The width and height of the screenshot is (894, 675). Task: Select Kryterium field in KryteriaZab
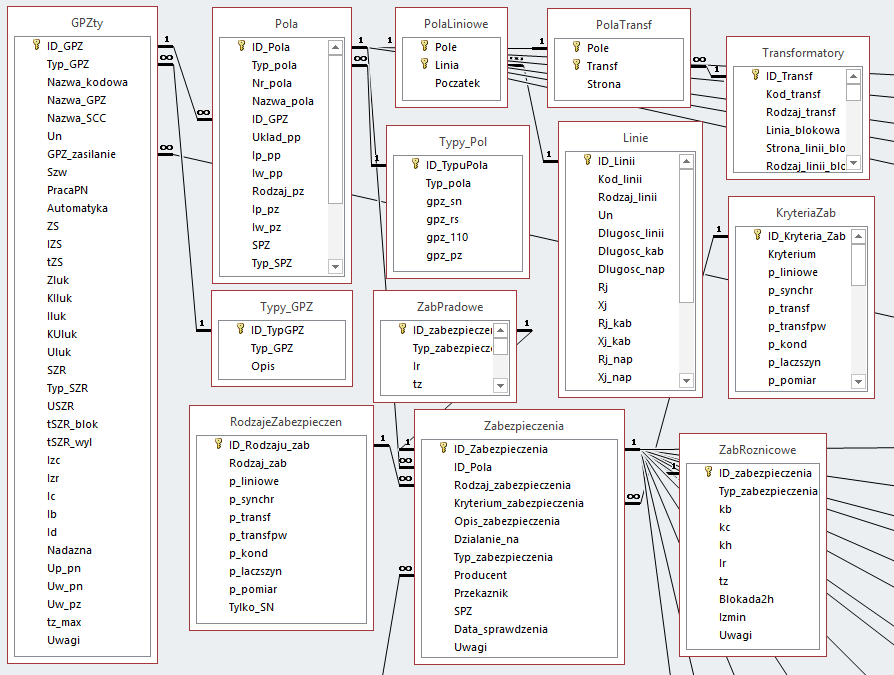tap(791, 254)
